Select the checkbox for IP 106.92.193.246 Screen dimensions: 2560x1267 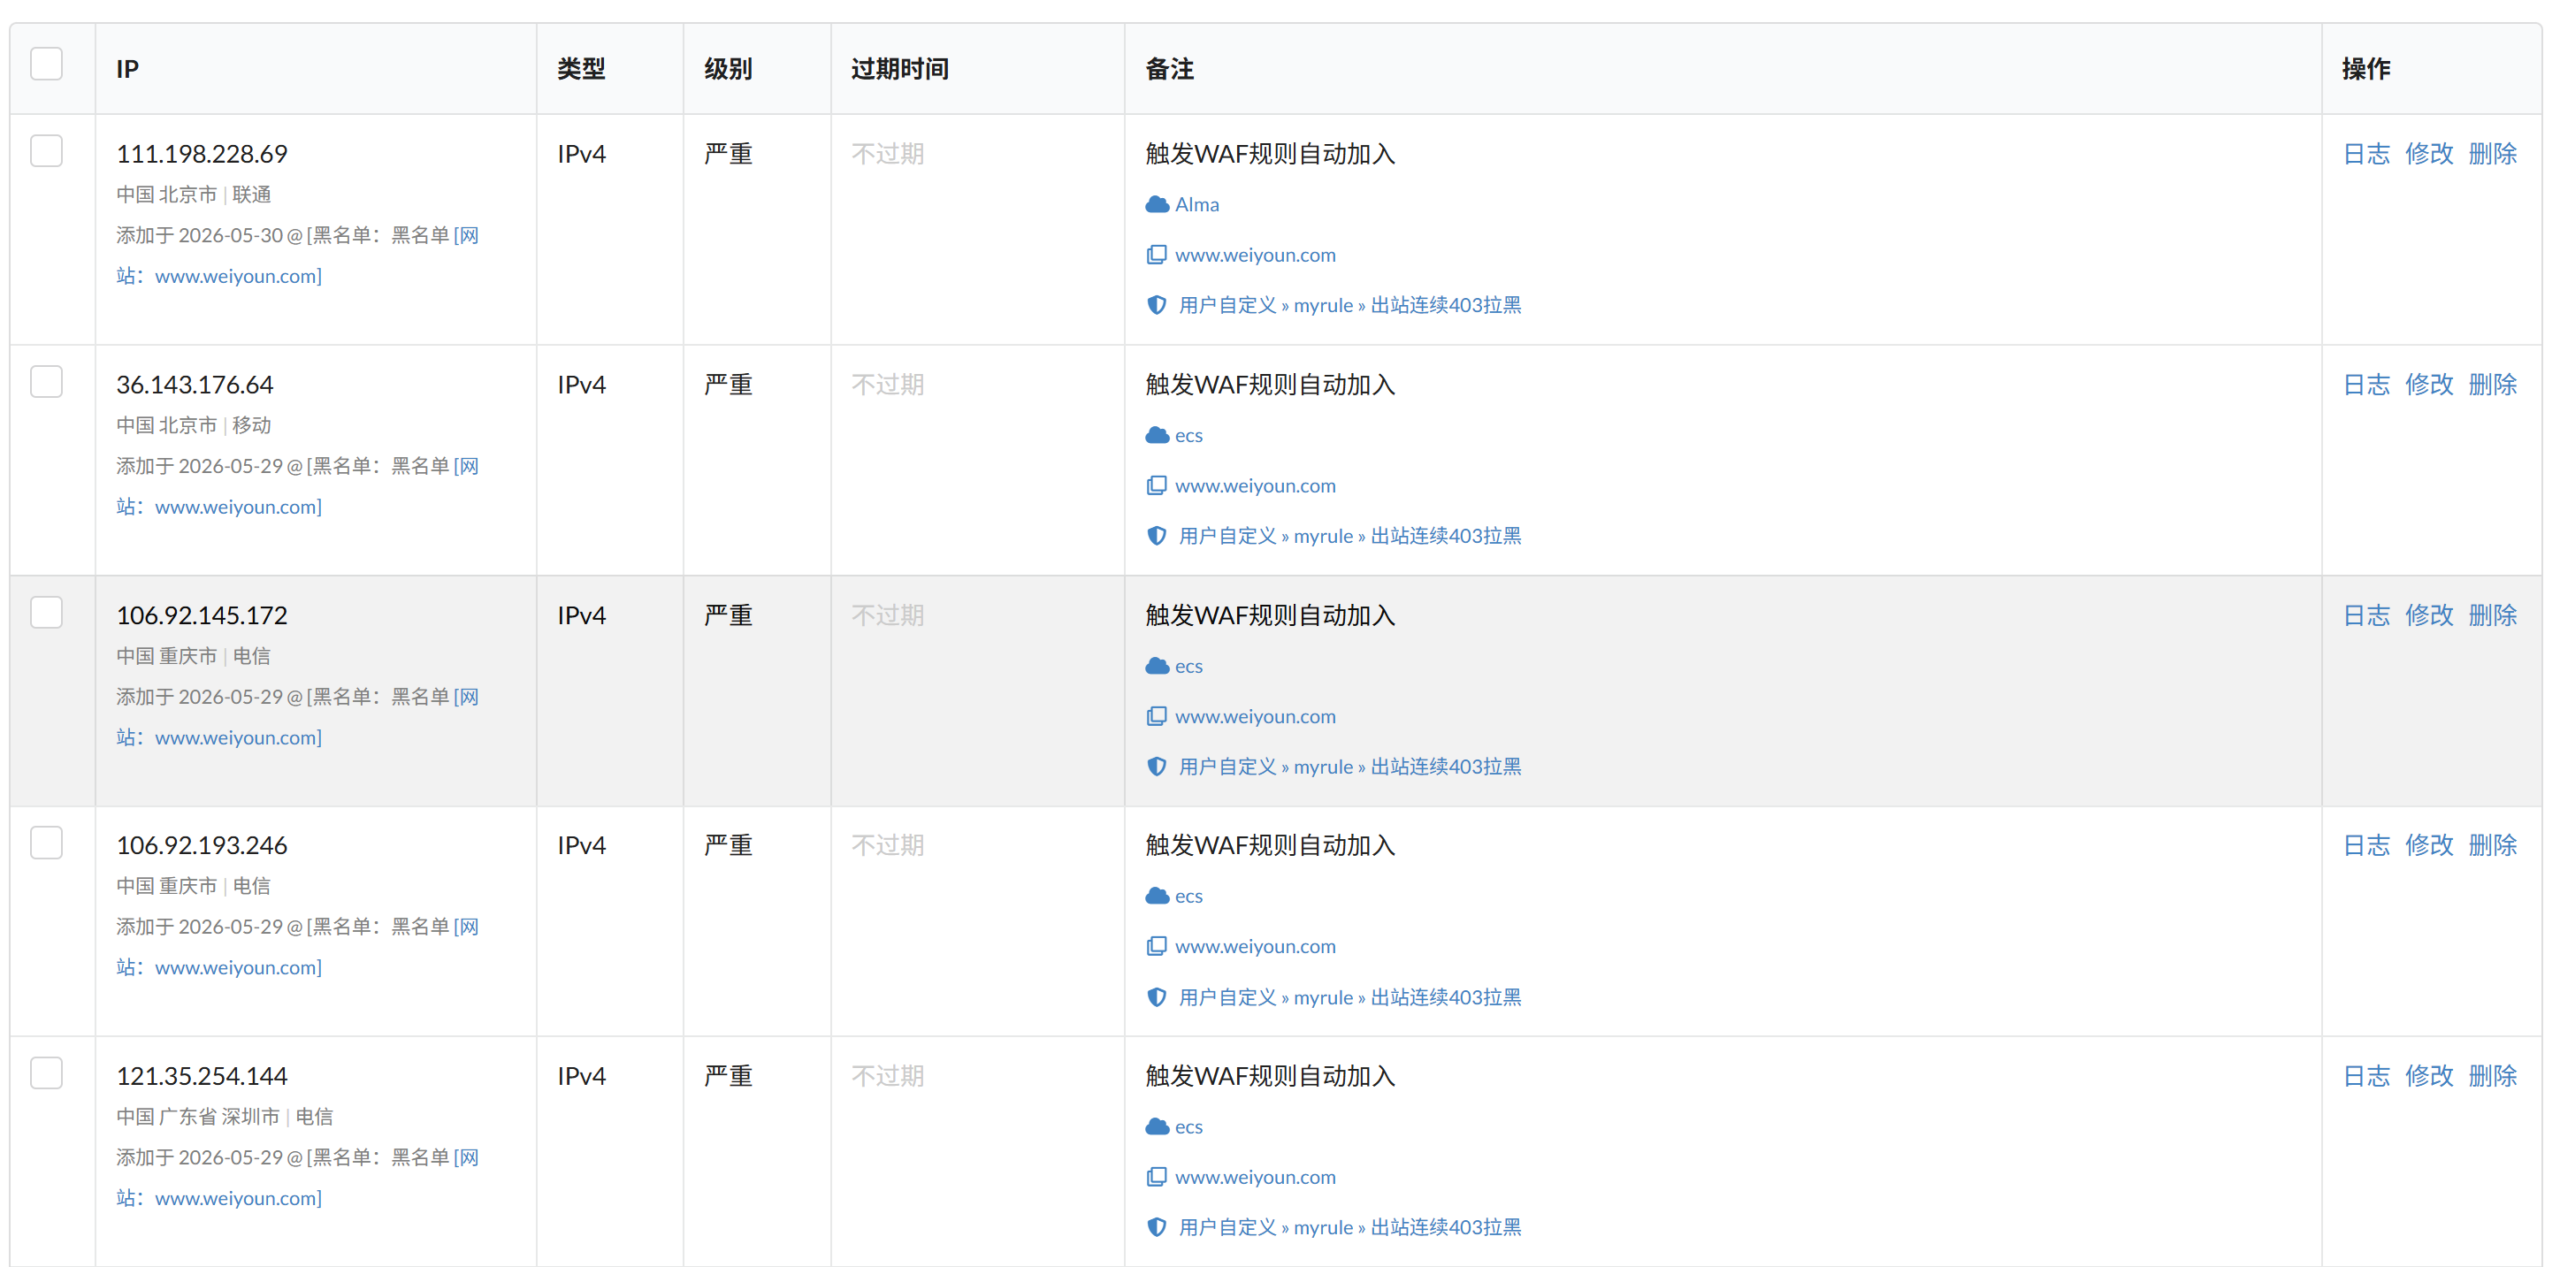[x=46, y=843]
